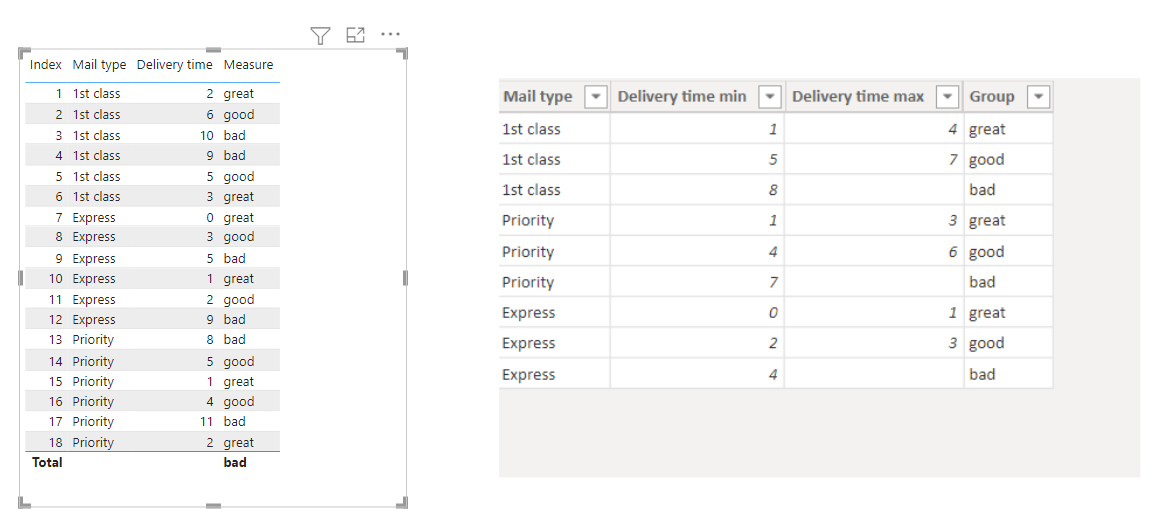Select the row with Index 1
The width and height of the screenshot is (1157, 515).
coord(152,94)
